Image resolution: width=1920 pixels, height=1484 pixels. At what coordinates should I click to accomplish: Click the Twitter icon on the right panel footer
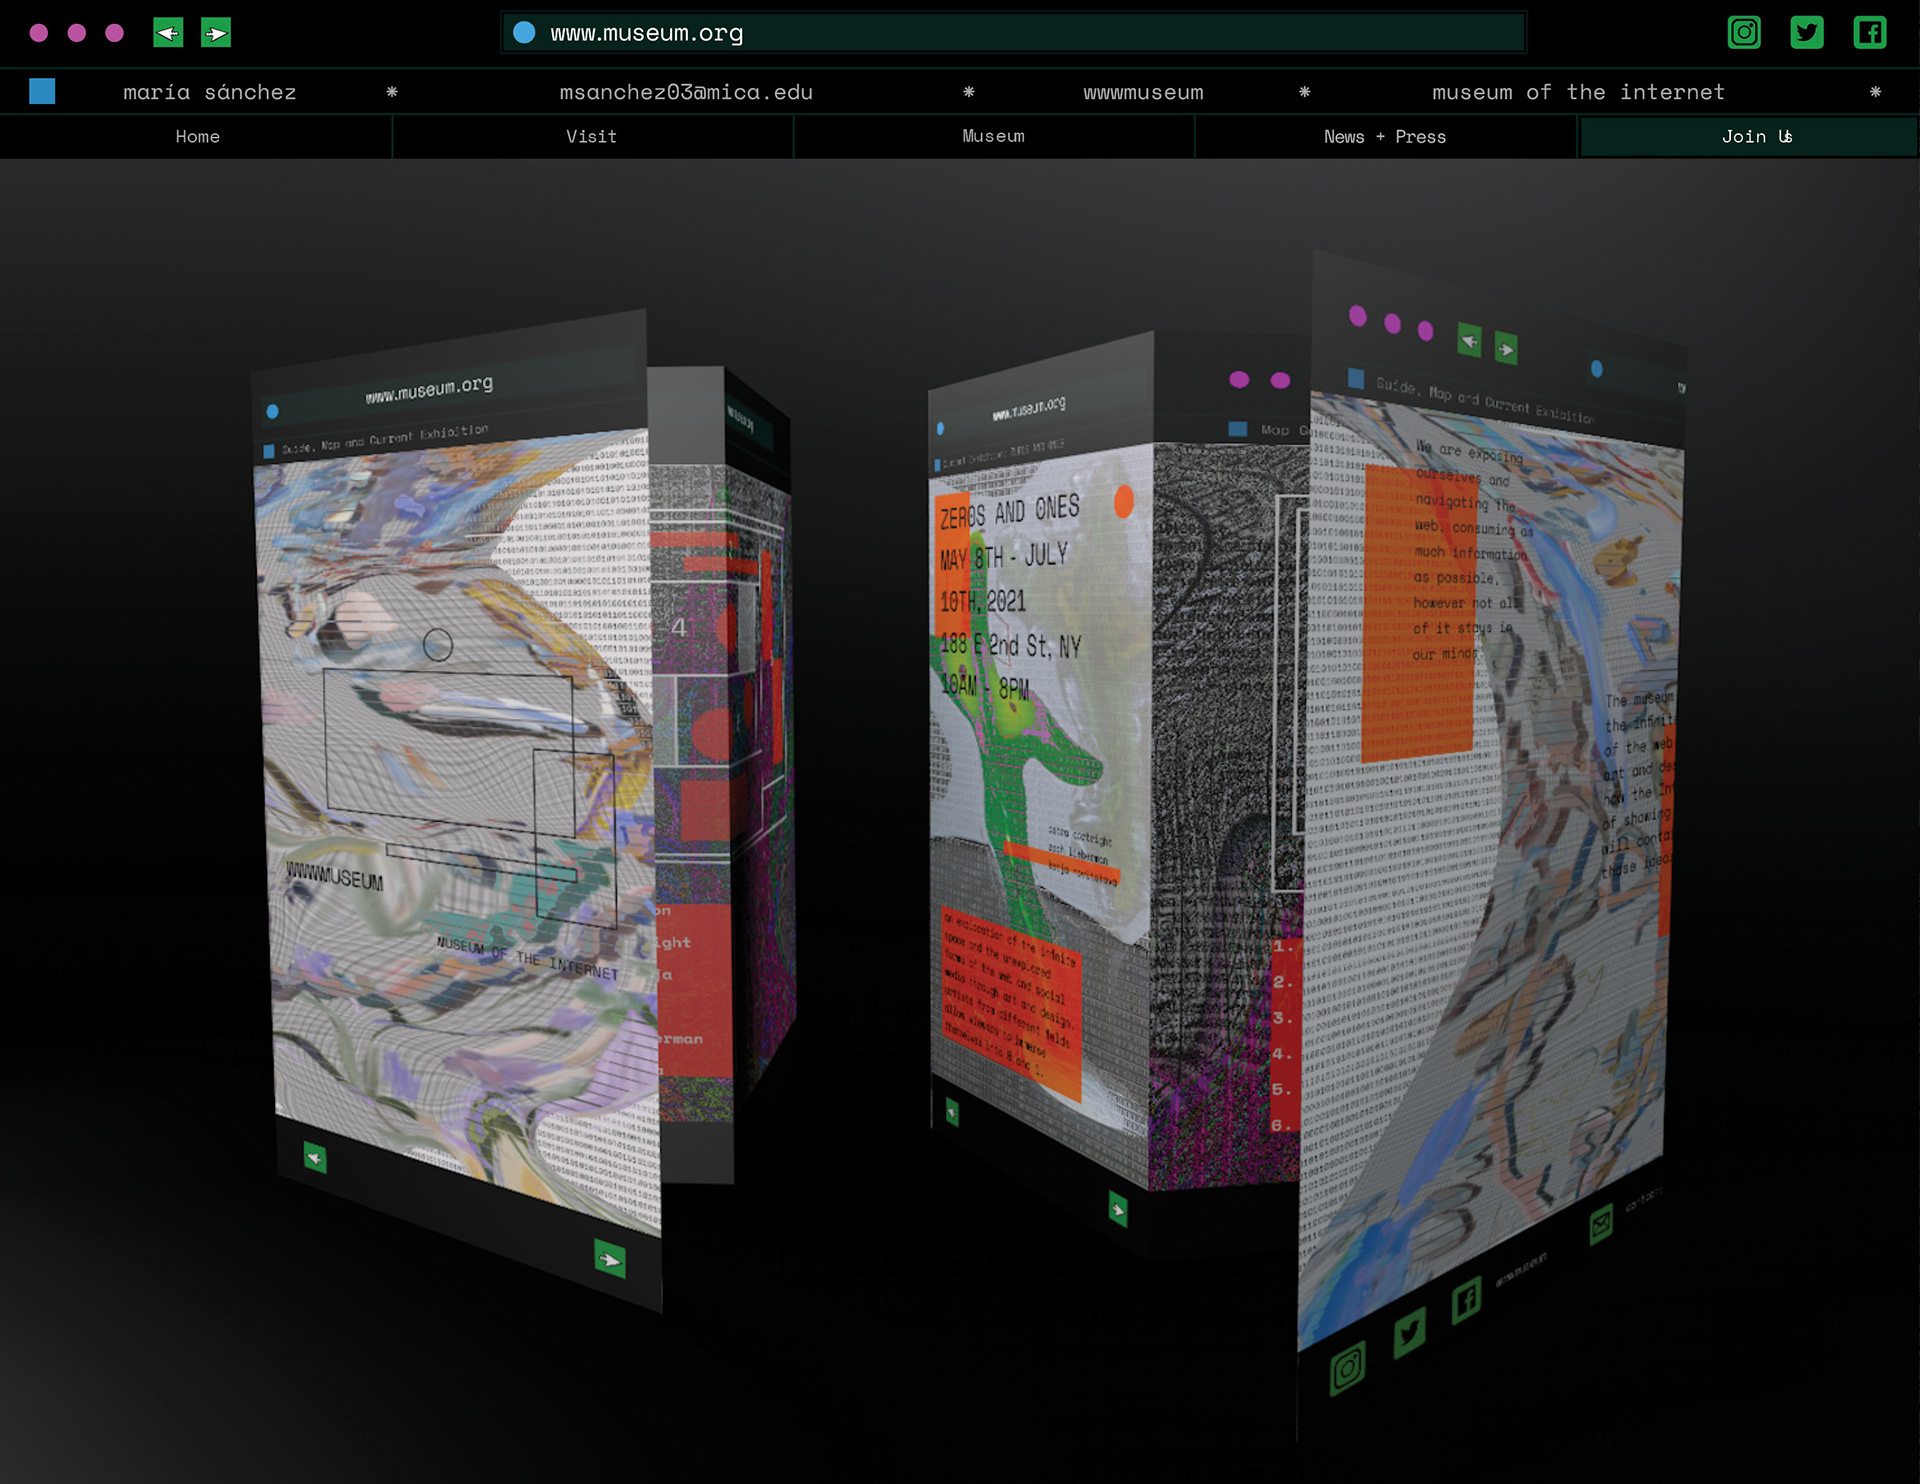1409,1332
